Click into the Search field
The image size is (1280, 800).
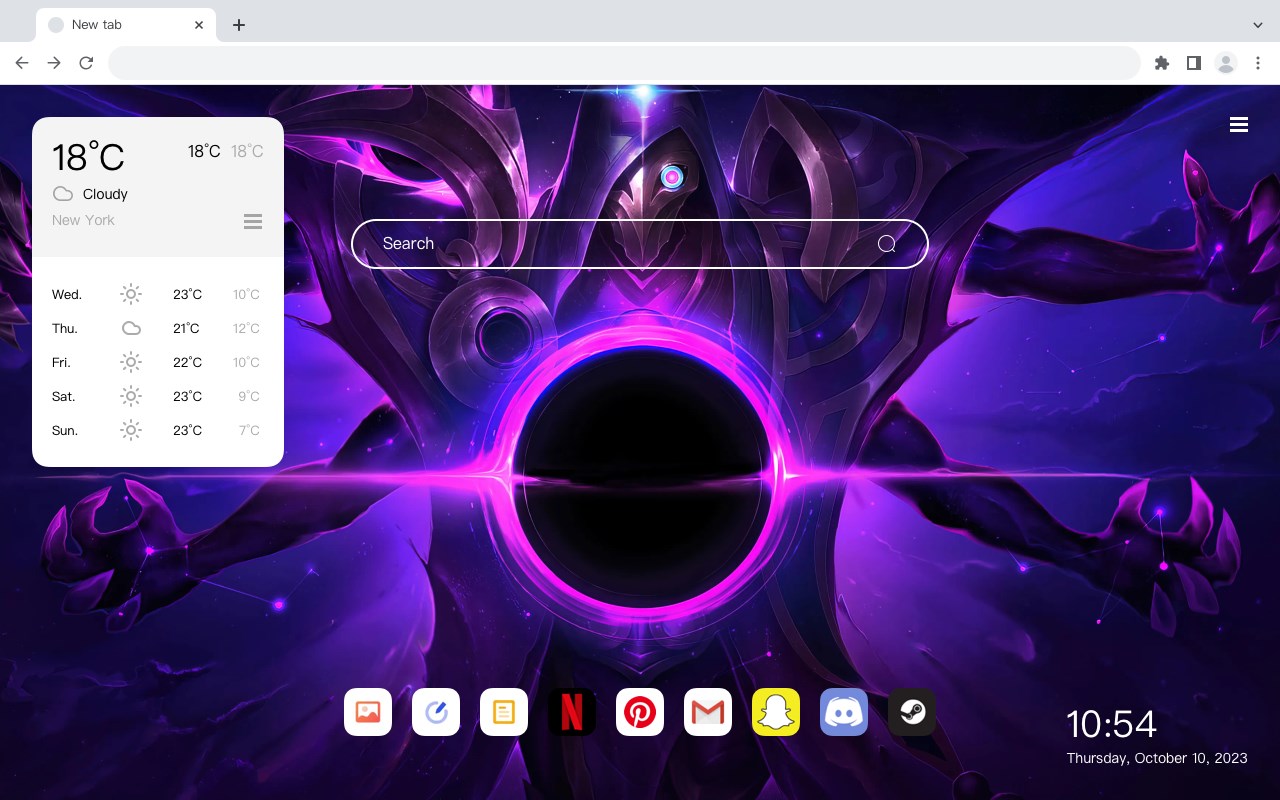pyautogui.click(x=640, y=244)
